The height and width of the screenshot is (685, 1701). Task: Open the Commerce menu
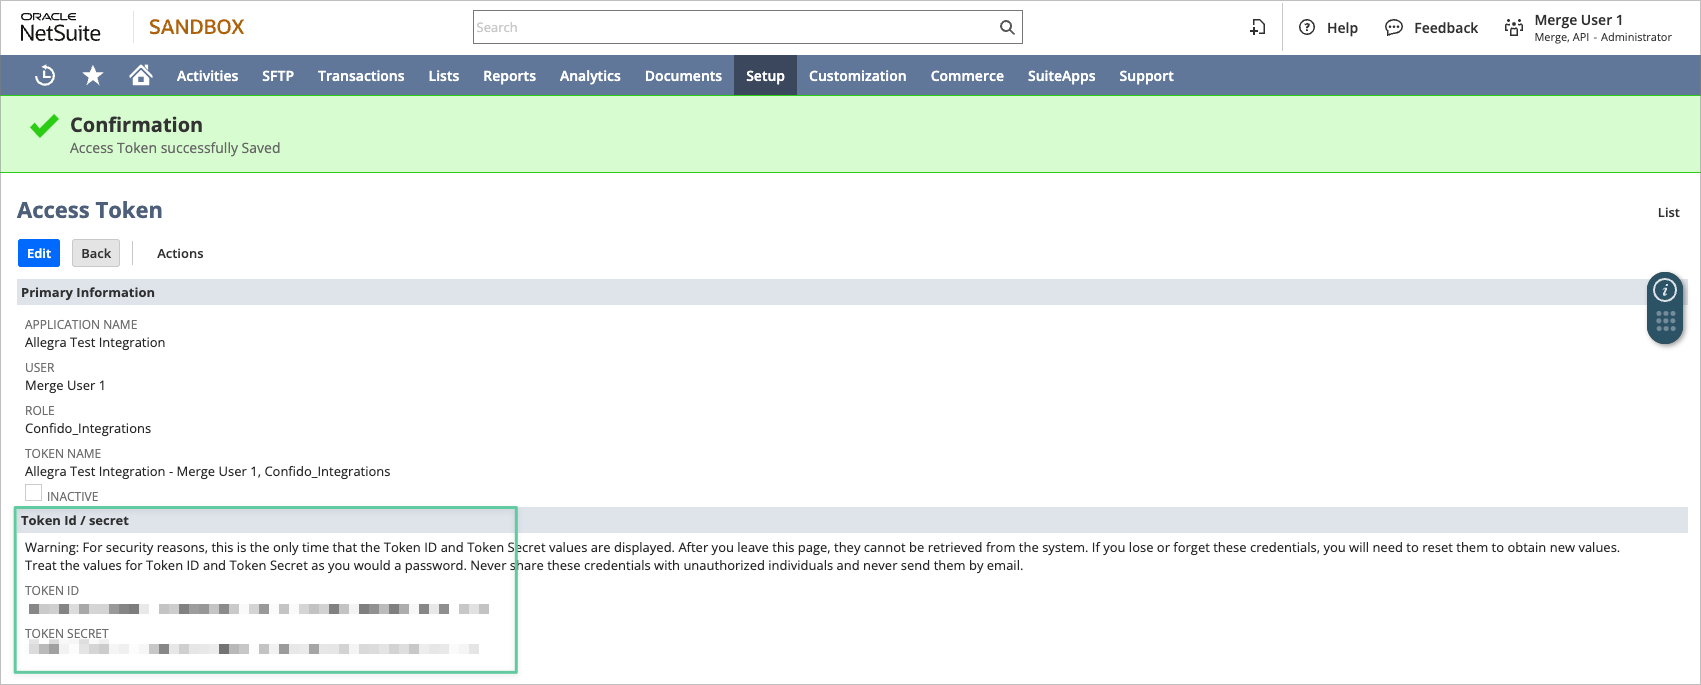click(967, 76)
